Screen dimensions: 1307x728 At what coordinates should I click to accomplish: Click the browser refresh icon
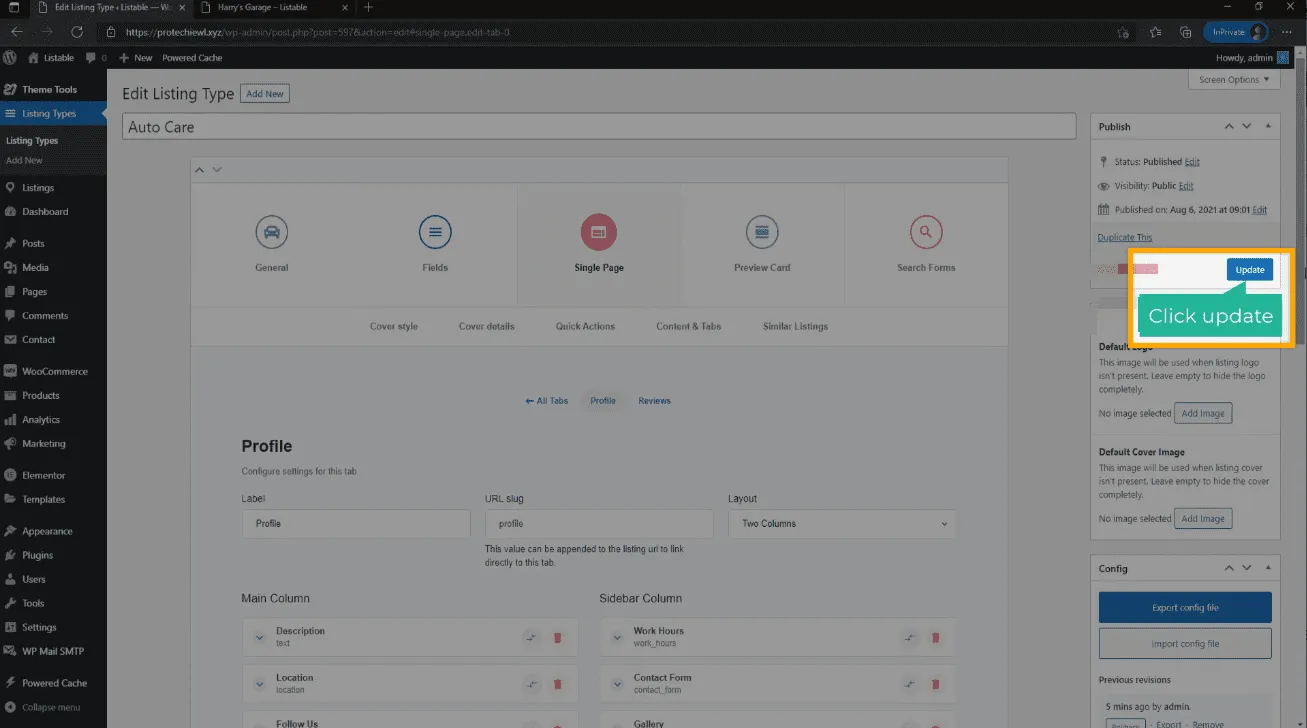(x=77, y=32)
